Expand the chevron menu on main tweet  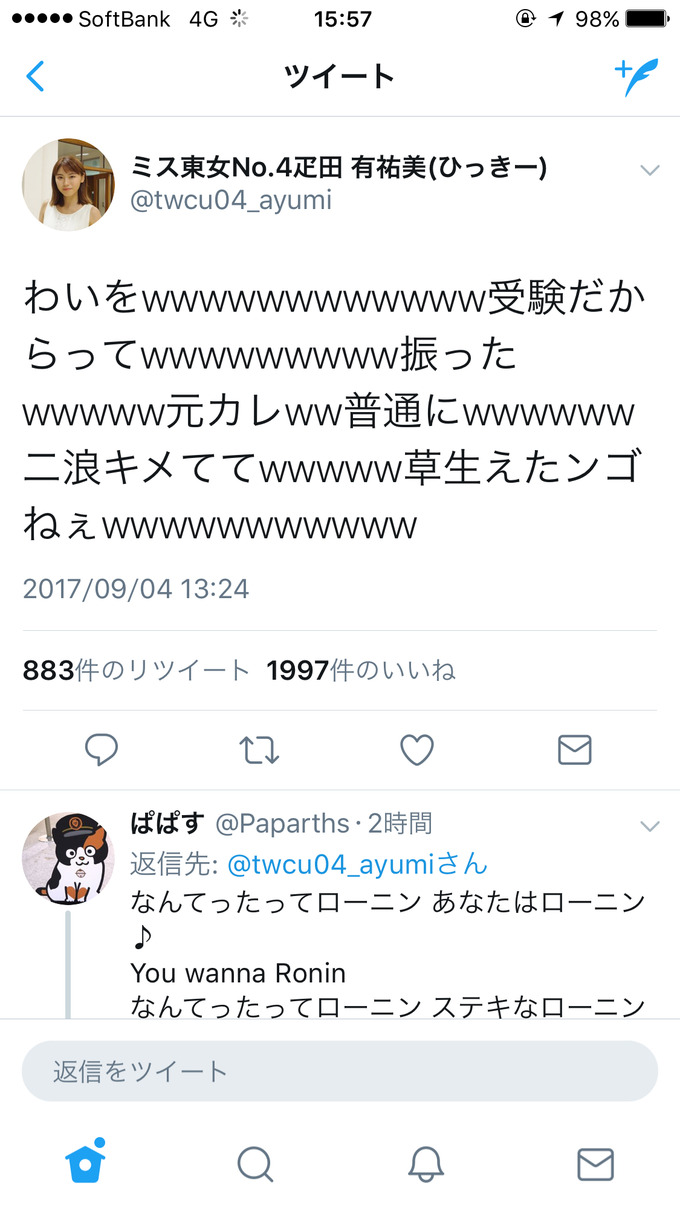(650, 170)
